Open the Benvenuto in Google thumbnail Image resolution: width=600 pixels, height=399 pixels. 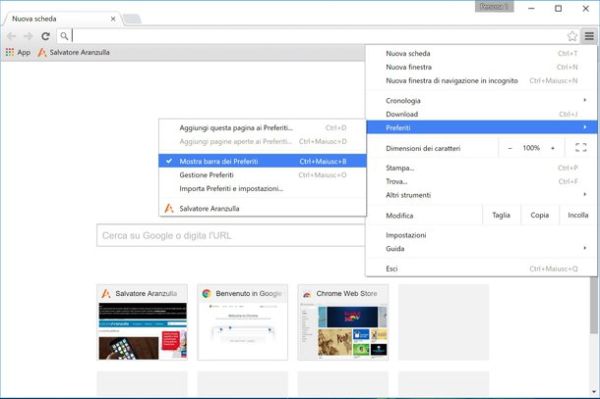coord(243,322)
